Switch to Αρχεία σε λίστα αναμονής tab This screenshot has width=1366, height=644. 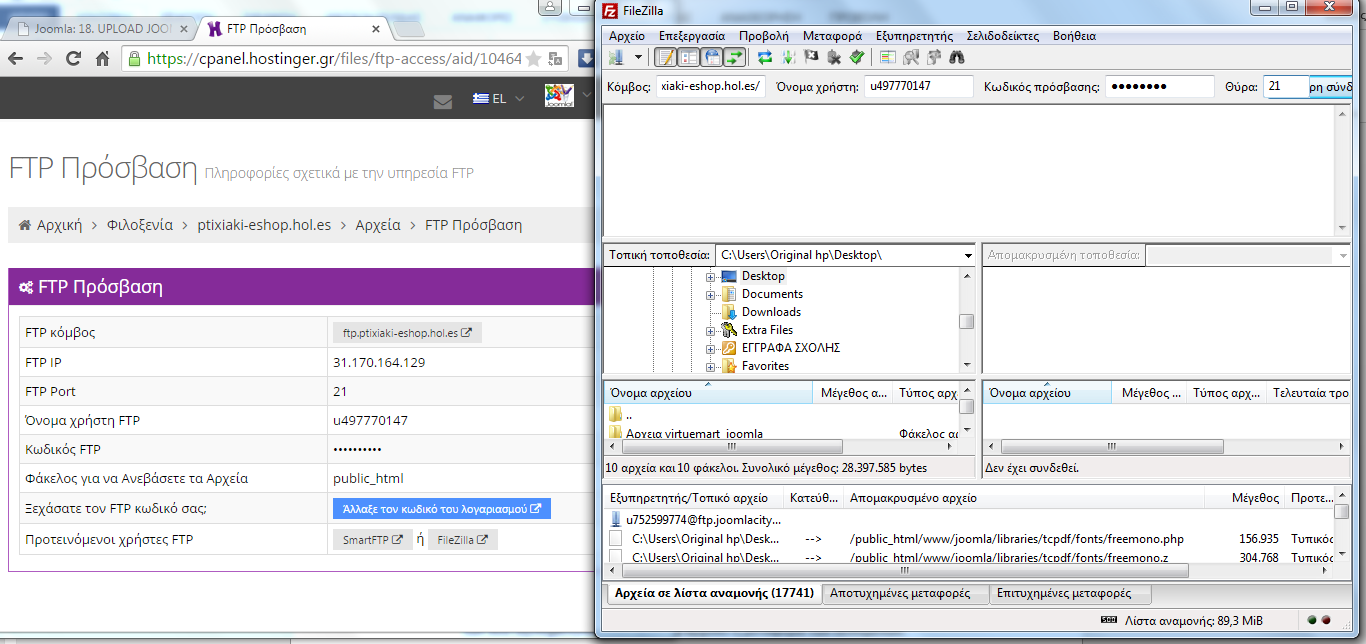[714, 593]
